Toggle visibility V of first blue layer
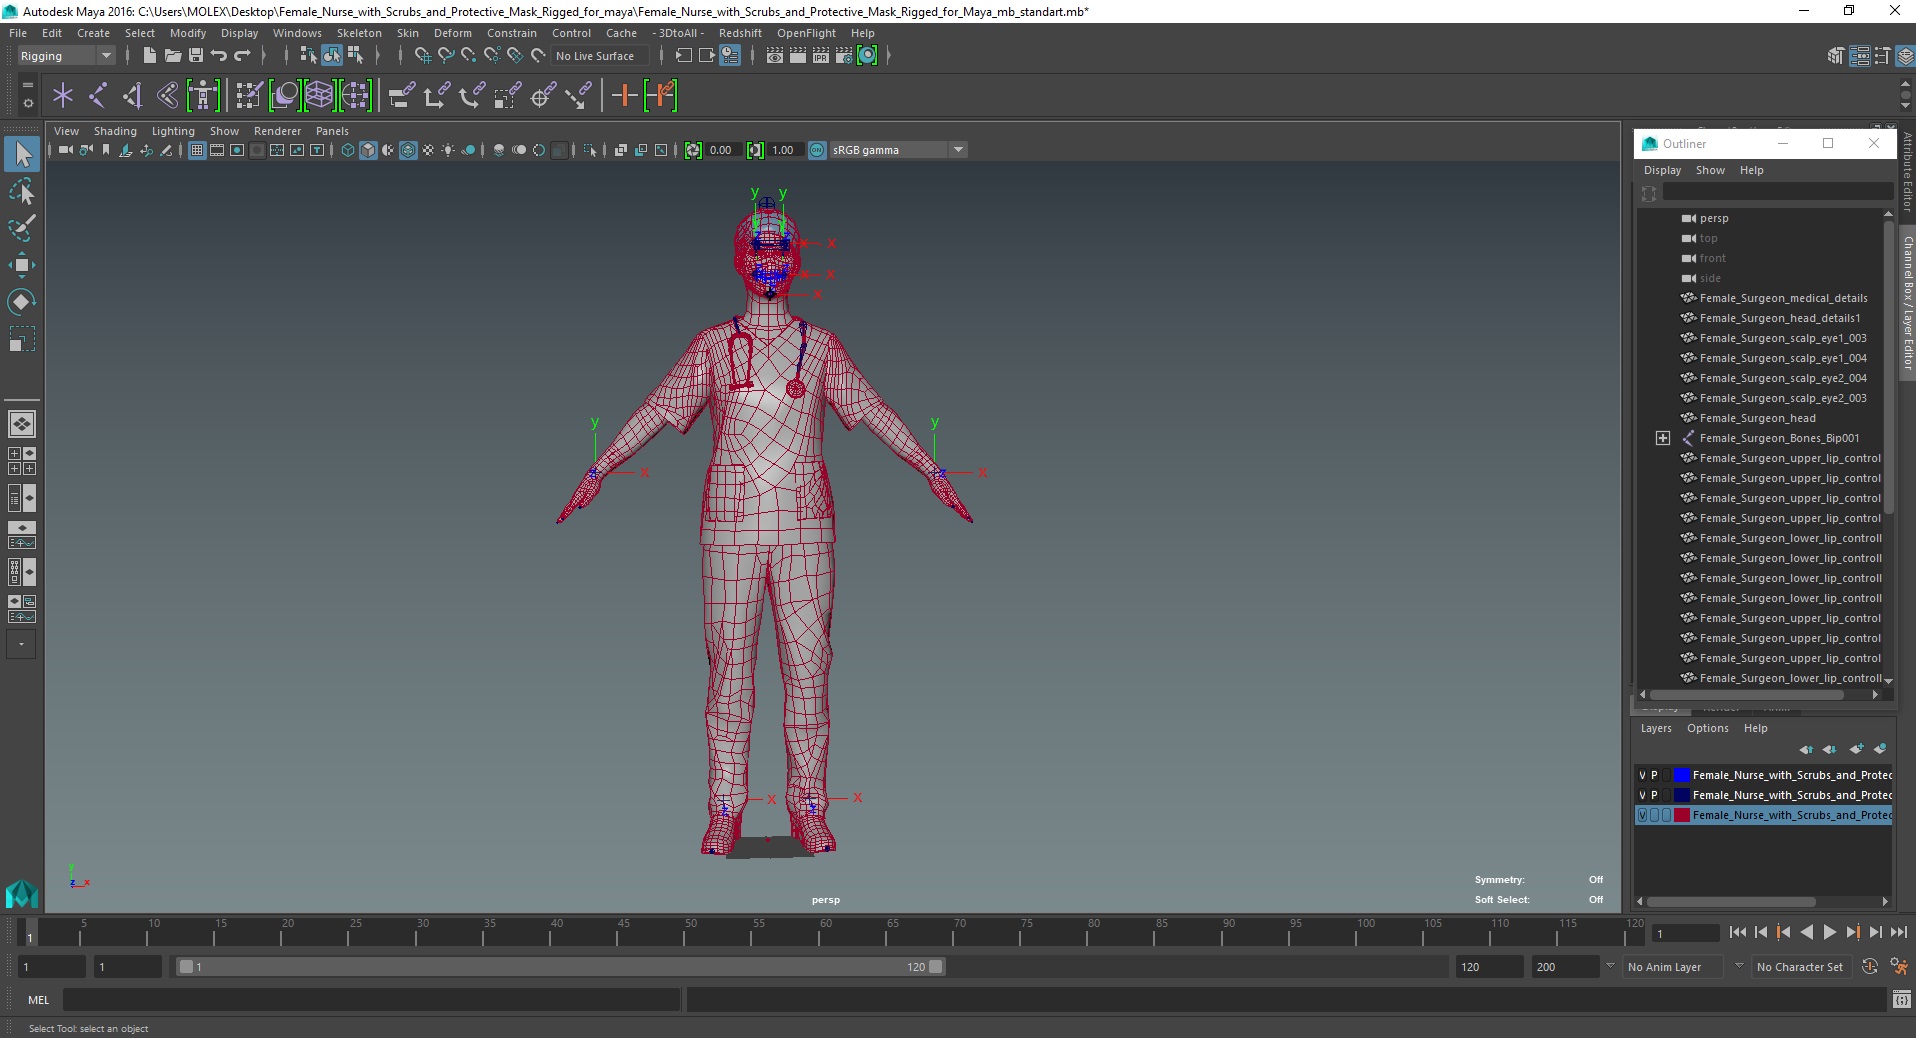The image size is (1916, 1038). [x=1642, y=775]
